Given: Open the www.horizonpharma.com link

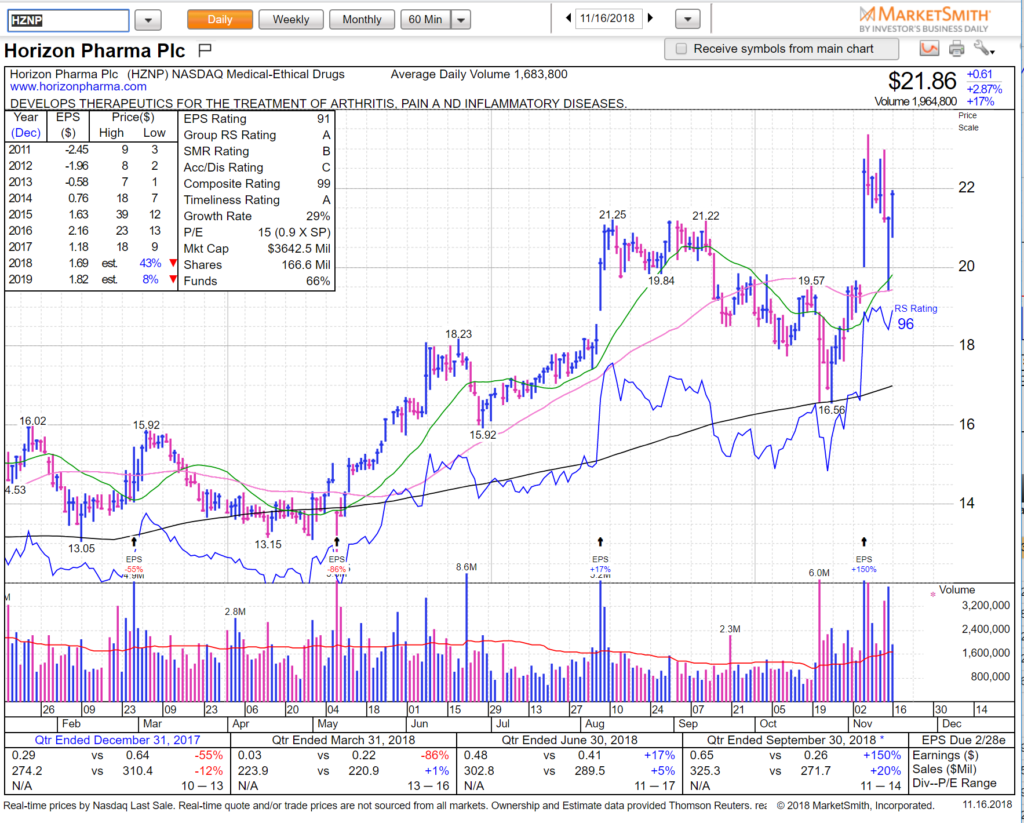Looking at the screenshot, I should tap(78, 86).
